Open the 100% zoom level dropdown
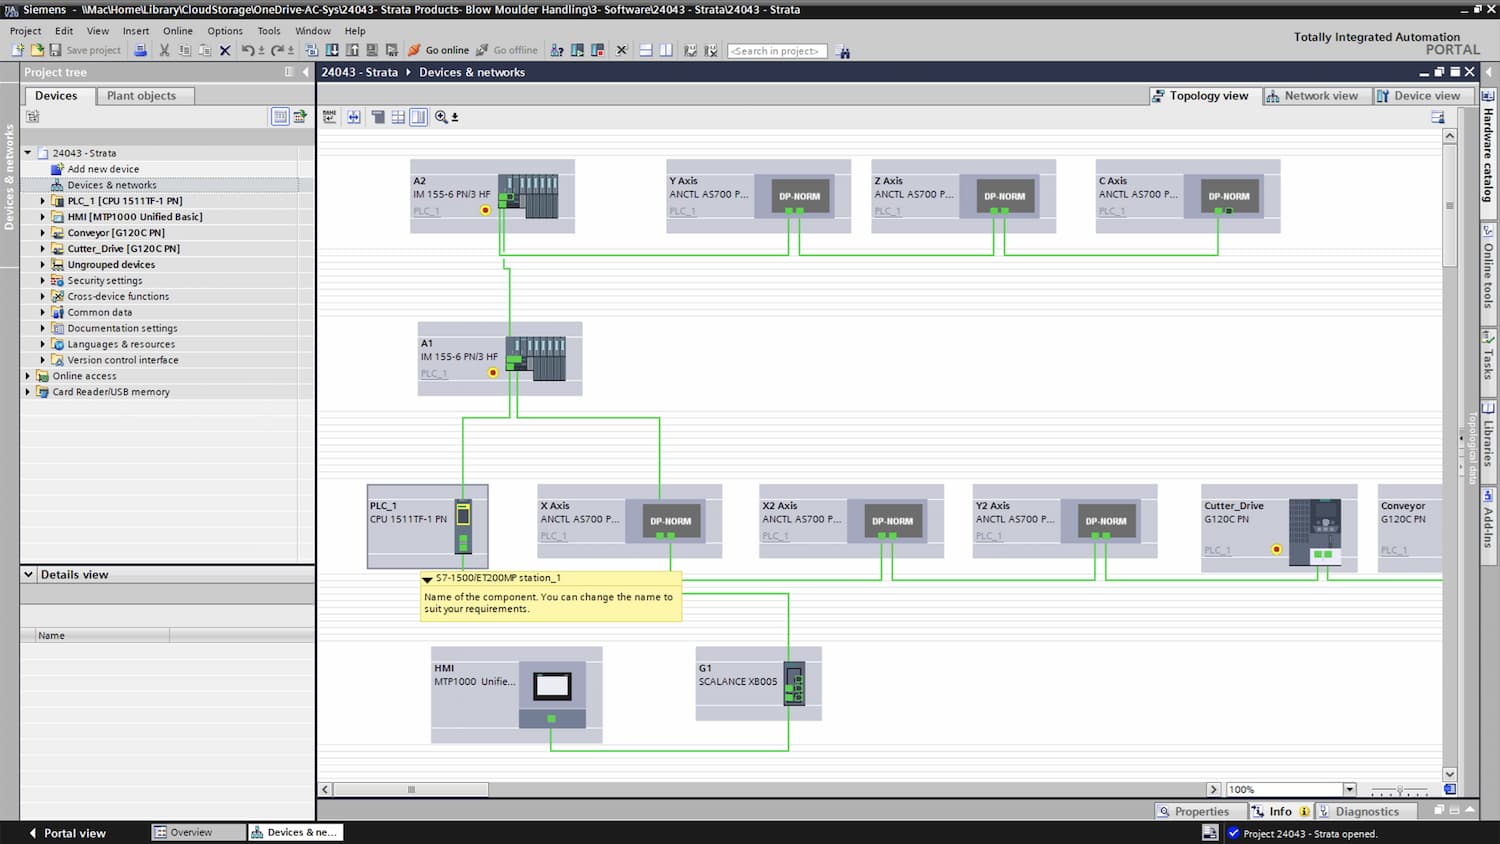Viewport: 1500px width, 844px height. 1349,789
